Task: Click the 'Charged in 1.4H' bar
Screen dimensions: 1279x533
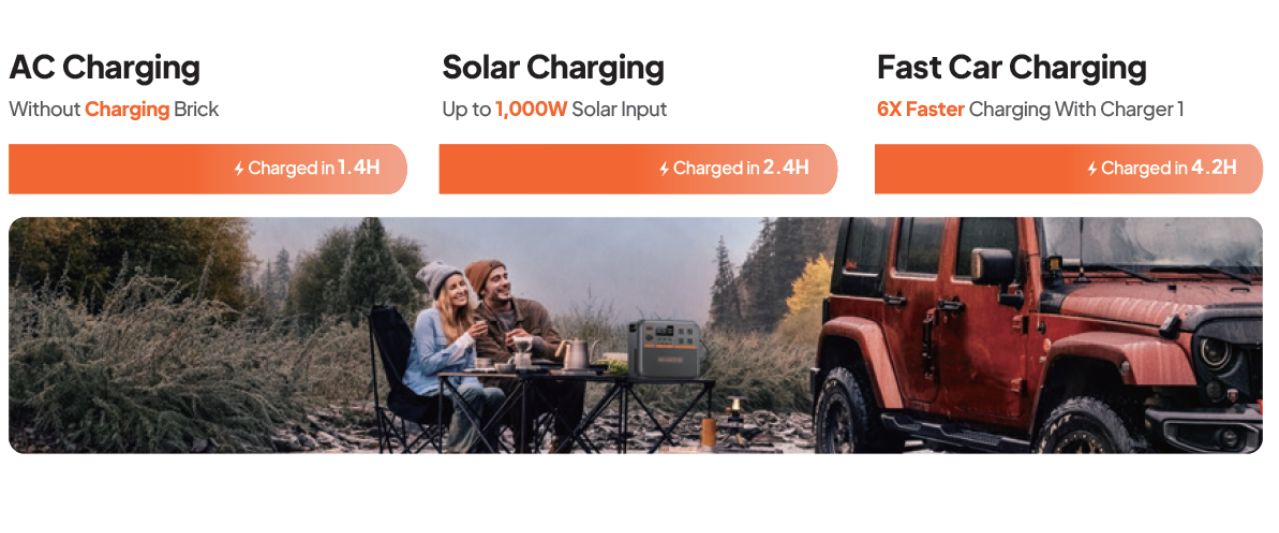Action: [x=208, y=169]
